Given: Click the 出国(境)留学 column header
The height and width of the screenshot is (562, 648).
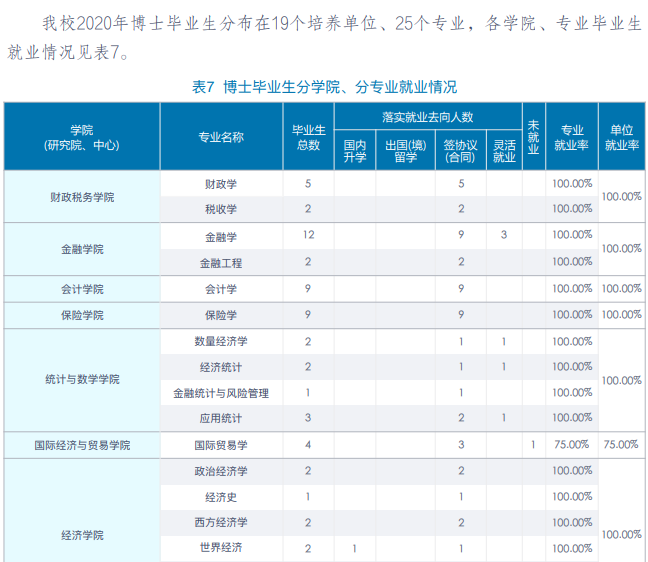Looking at the screenshot, I should [x=405, y=151].
